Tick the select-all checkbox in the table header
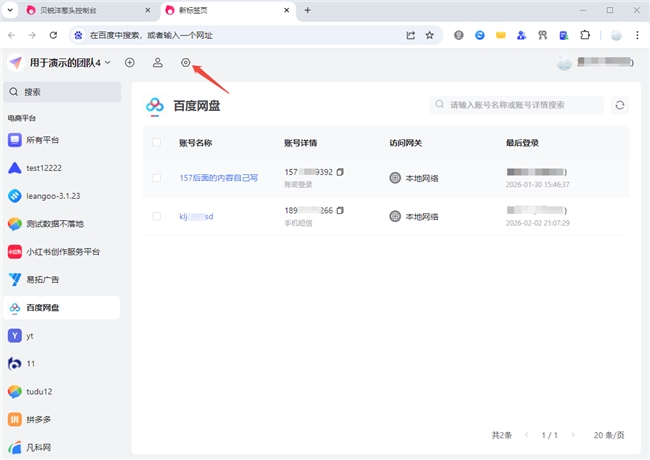Image resolution: width=650 pixels, height=460 pixels. point(156,143)
